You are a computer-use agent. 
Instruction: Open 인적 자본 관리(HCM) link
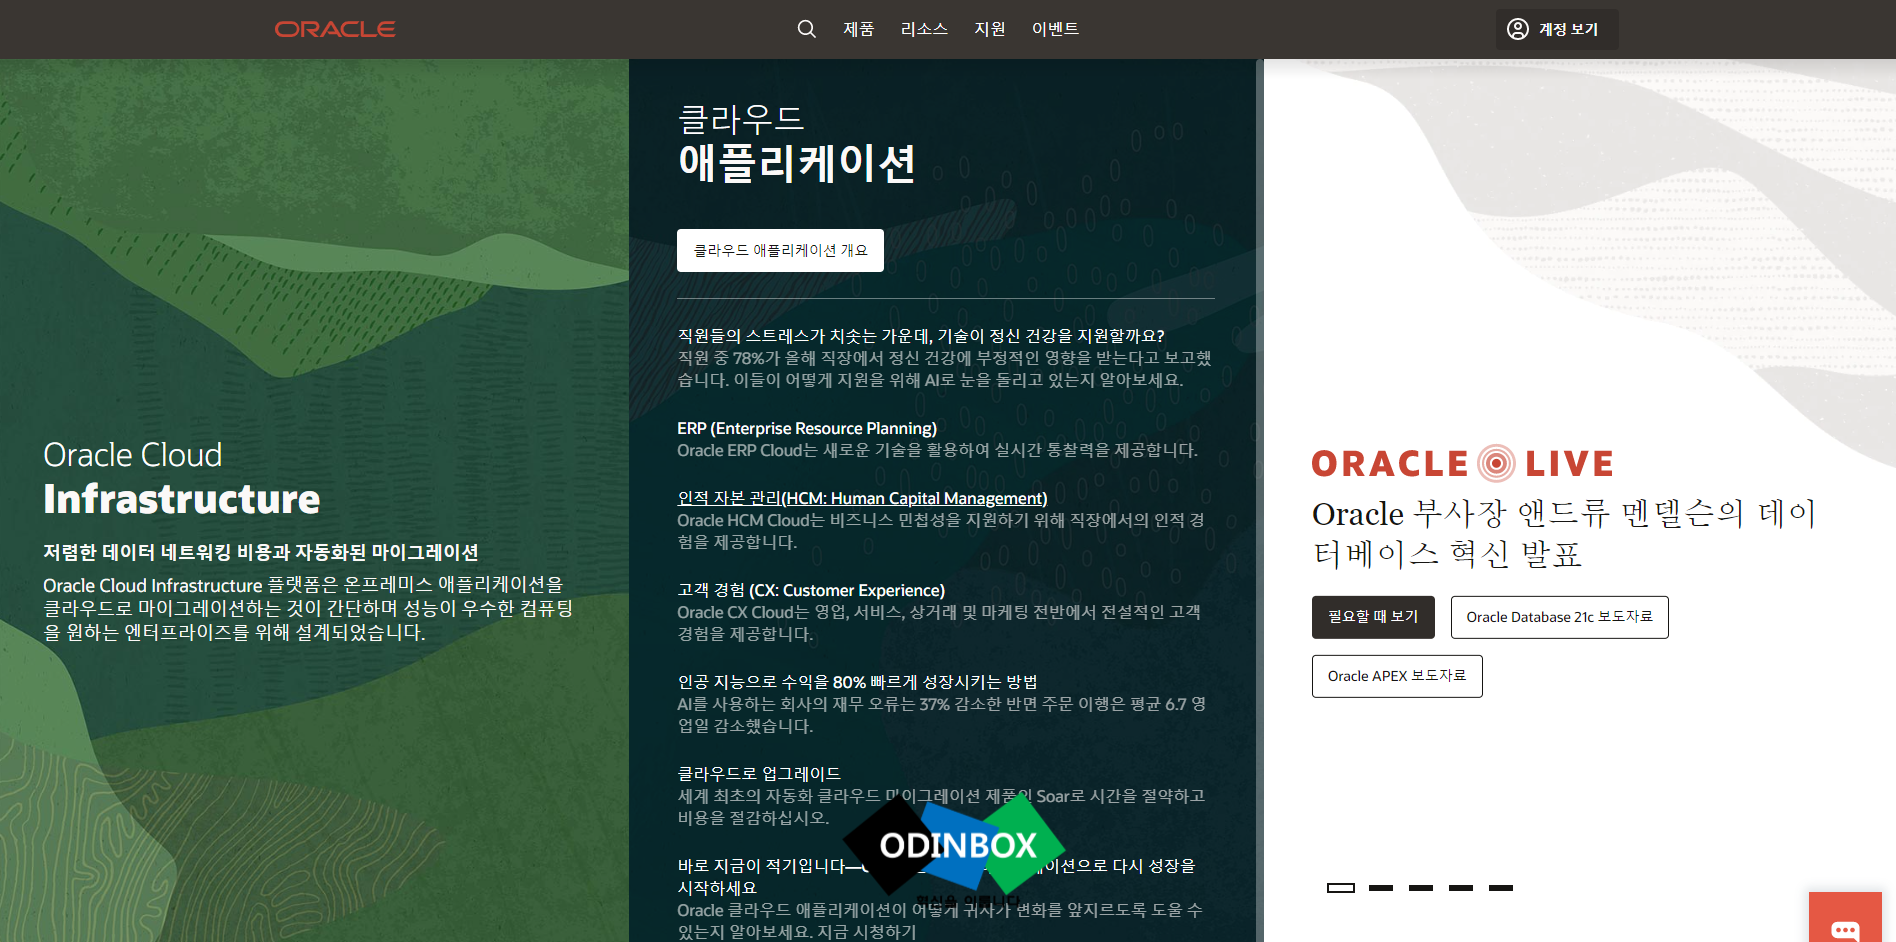click(862, 498)
